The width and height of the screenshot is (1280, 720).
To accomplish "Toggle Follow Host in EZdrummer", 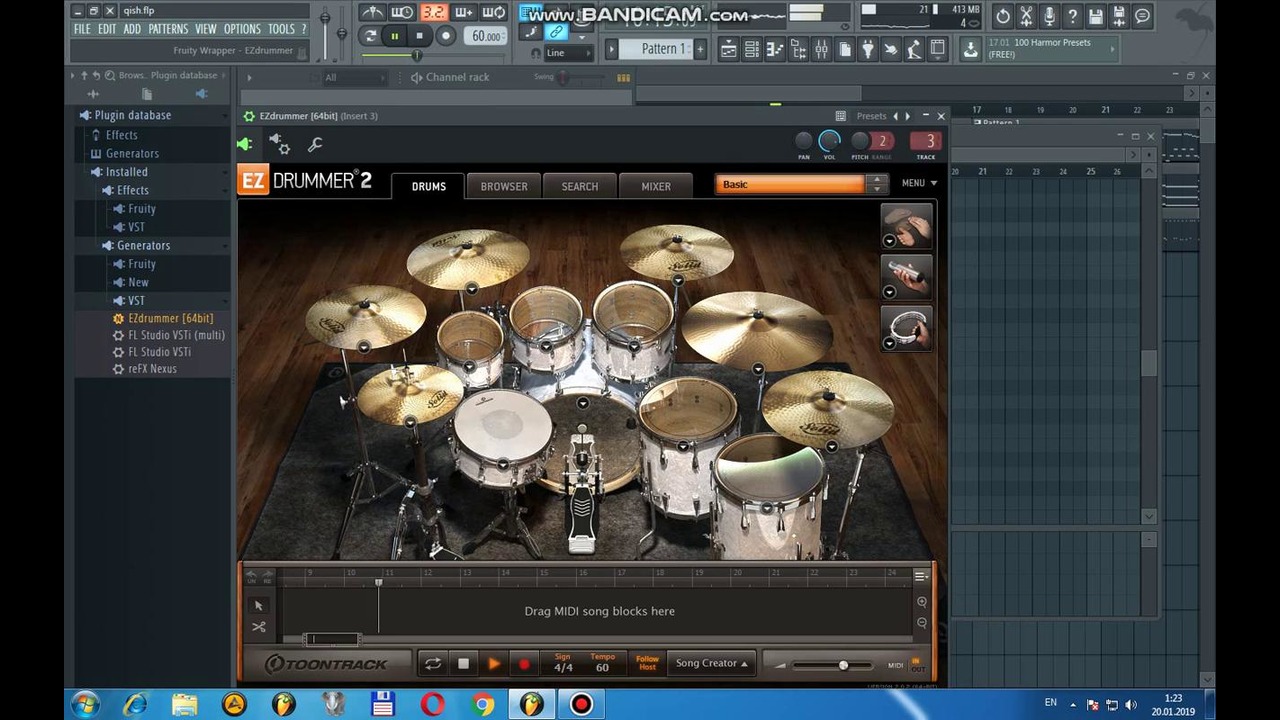I will coord(647,663).
